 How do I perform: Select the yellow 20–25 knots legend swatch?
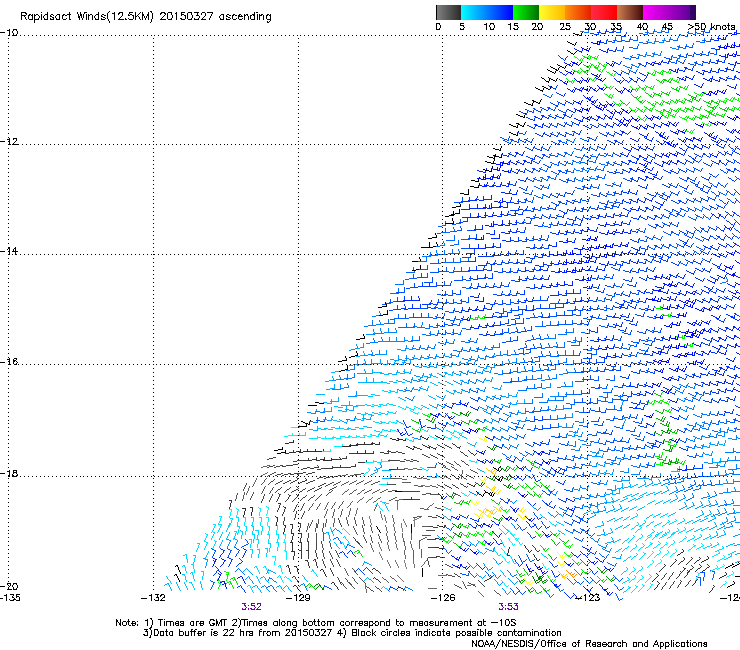point(552,12)
